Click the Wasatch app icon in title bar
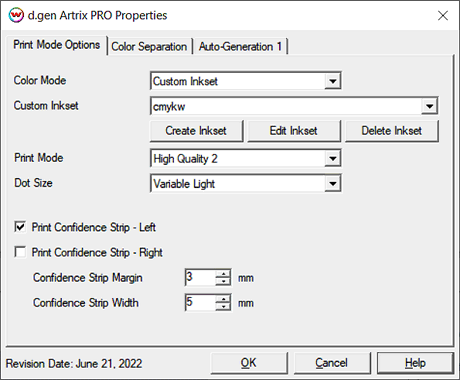The image size is (460, 380). click(16, 15)
